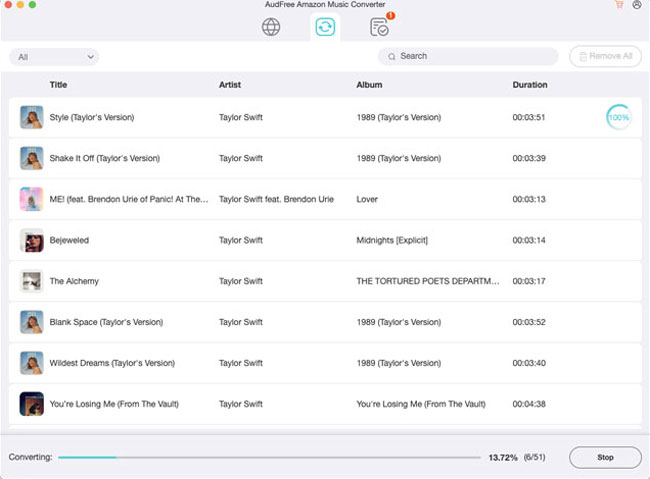This screenshot has height=479, width=650.
Task: Click album art for You're Losing Me
Action: pyautogui.click(x=32, y=404)
